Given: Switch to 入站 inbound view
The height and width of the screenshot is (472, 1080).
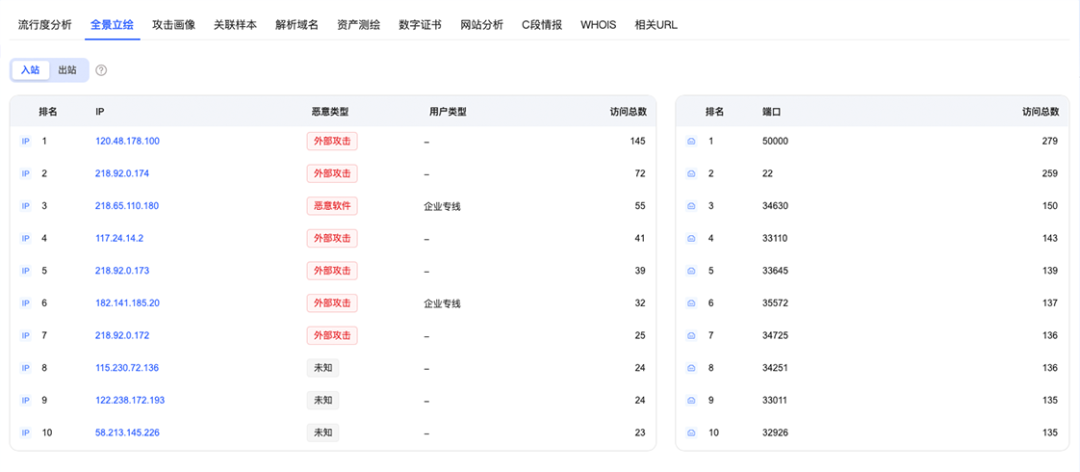Looking at the screenshot, I should 30,70.
